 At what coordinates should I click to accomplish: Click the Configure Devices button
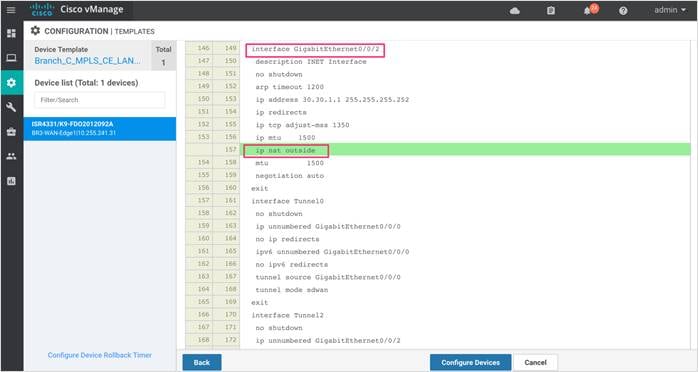471,362
